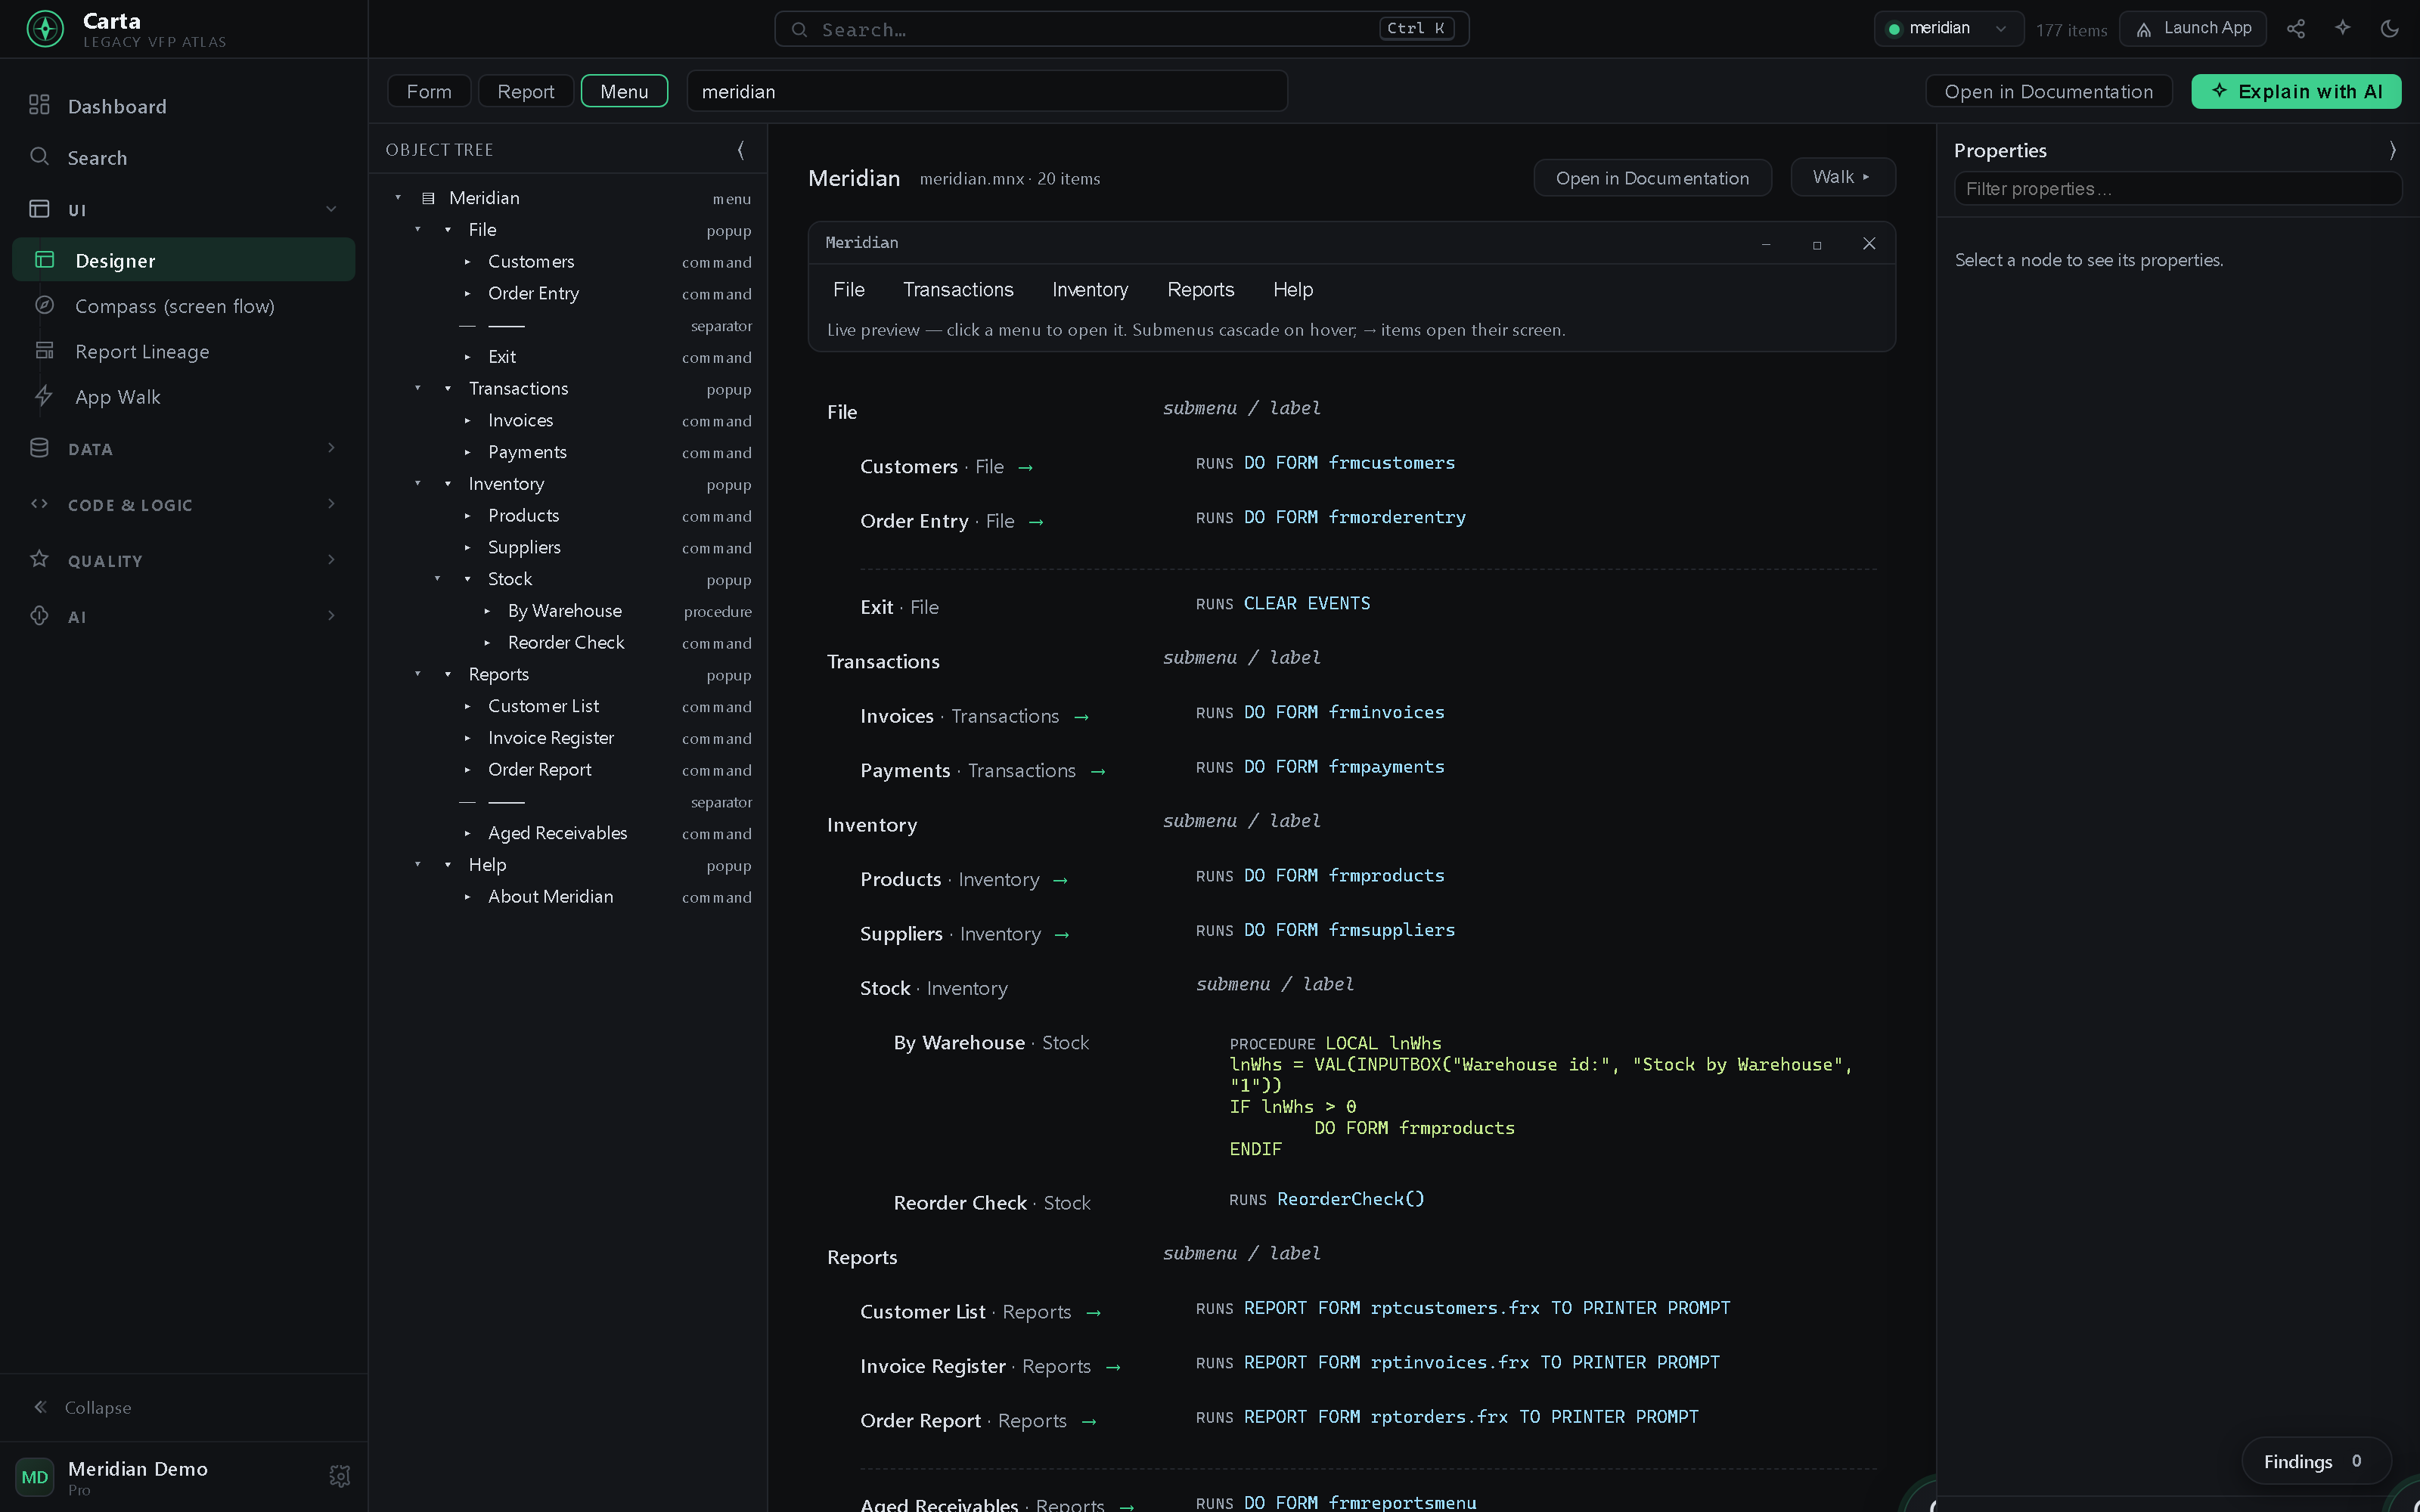2420x1512 pixels.
Task: Focus the top Search field
Action: (x=1121, y=29)
